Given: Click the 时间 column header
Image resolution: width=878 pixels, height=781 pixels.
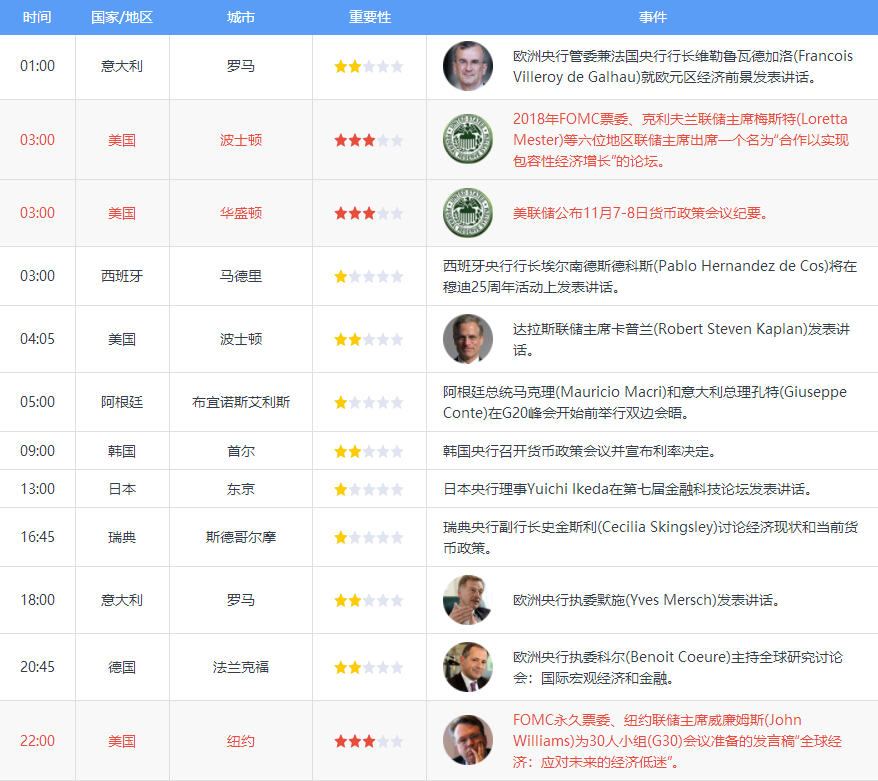Looking at the screenshot, I should [x=37, y=17].
